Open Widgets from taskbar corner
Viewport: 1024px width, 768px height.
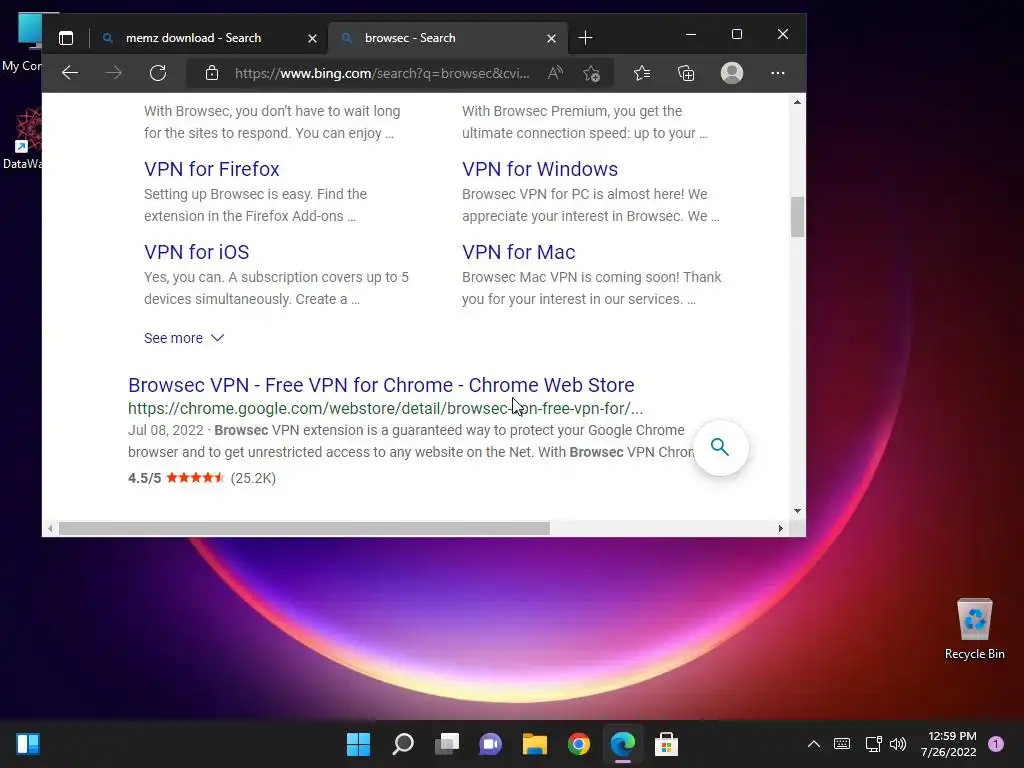pos(28,744)
